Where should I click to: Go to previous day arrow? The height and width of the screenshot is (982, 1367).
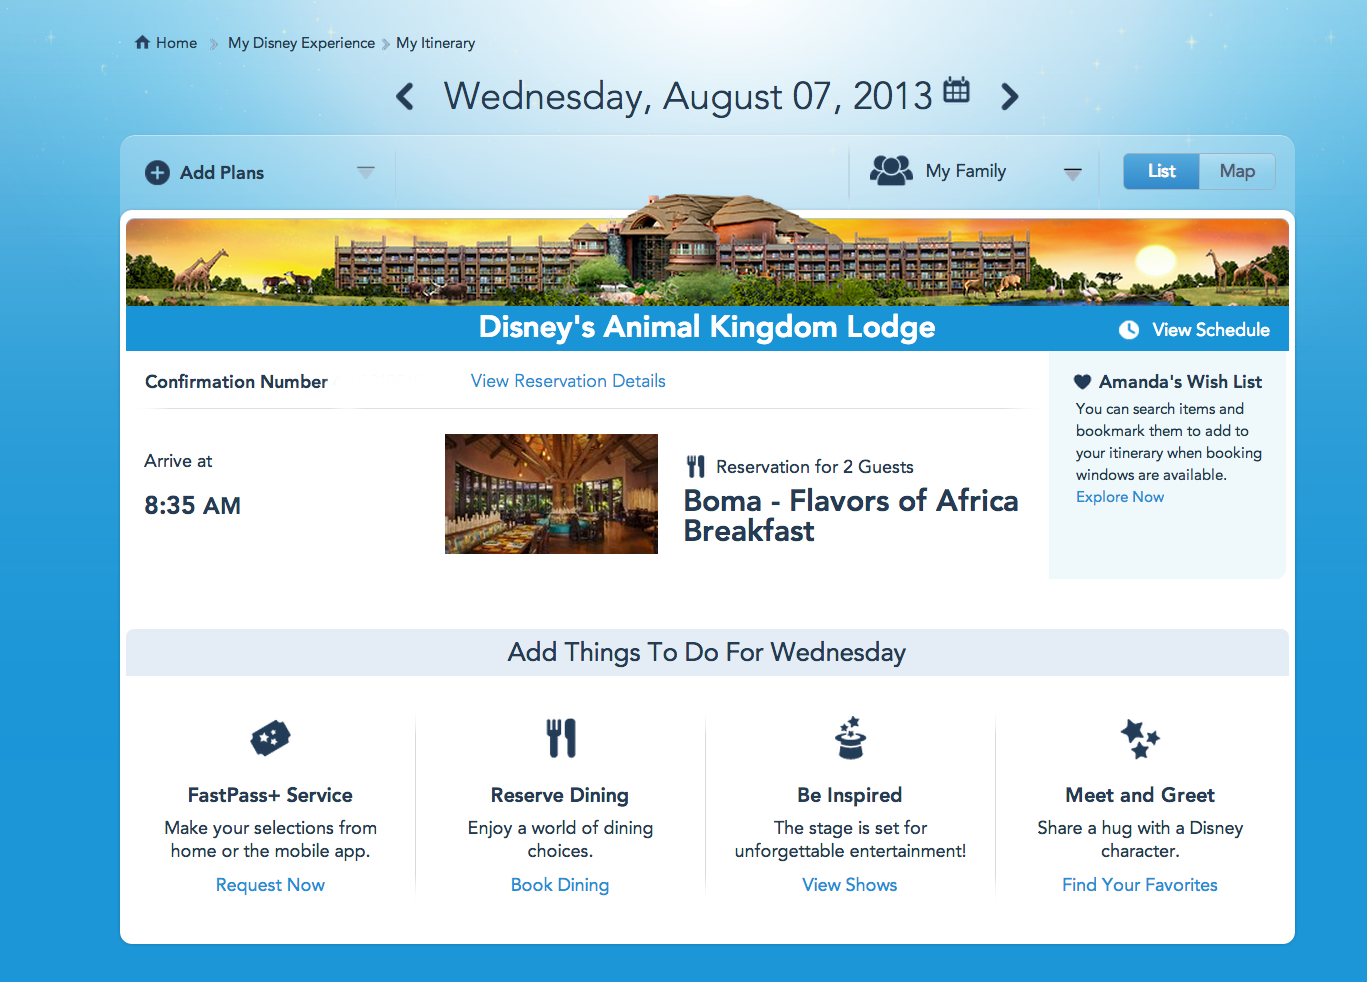[x=405, y=97]
